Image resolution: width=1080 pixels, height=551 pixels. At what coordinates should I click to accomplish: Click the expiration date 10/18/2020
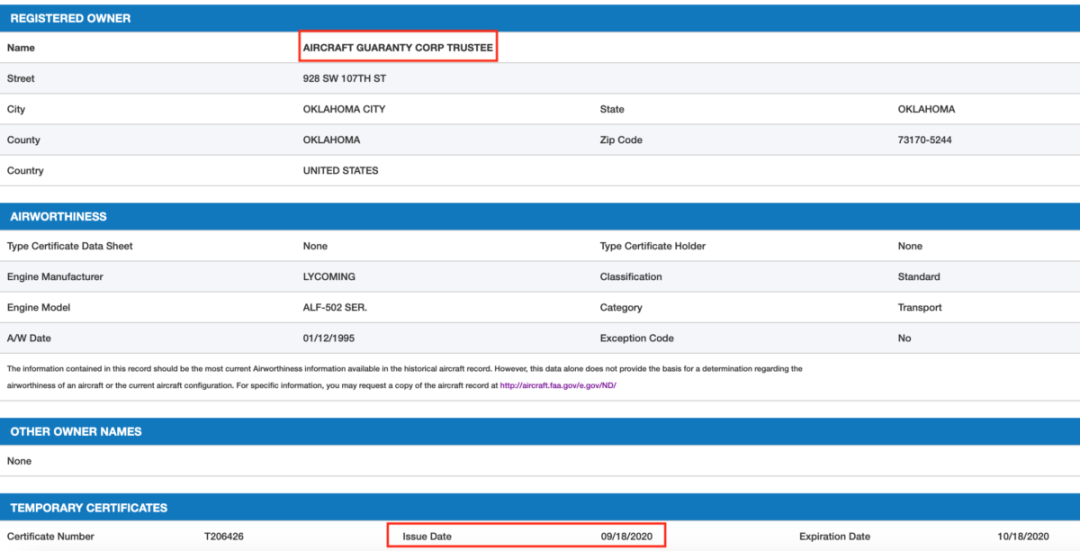pyautogui.click(x=1023, y=537)
